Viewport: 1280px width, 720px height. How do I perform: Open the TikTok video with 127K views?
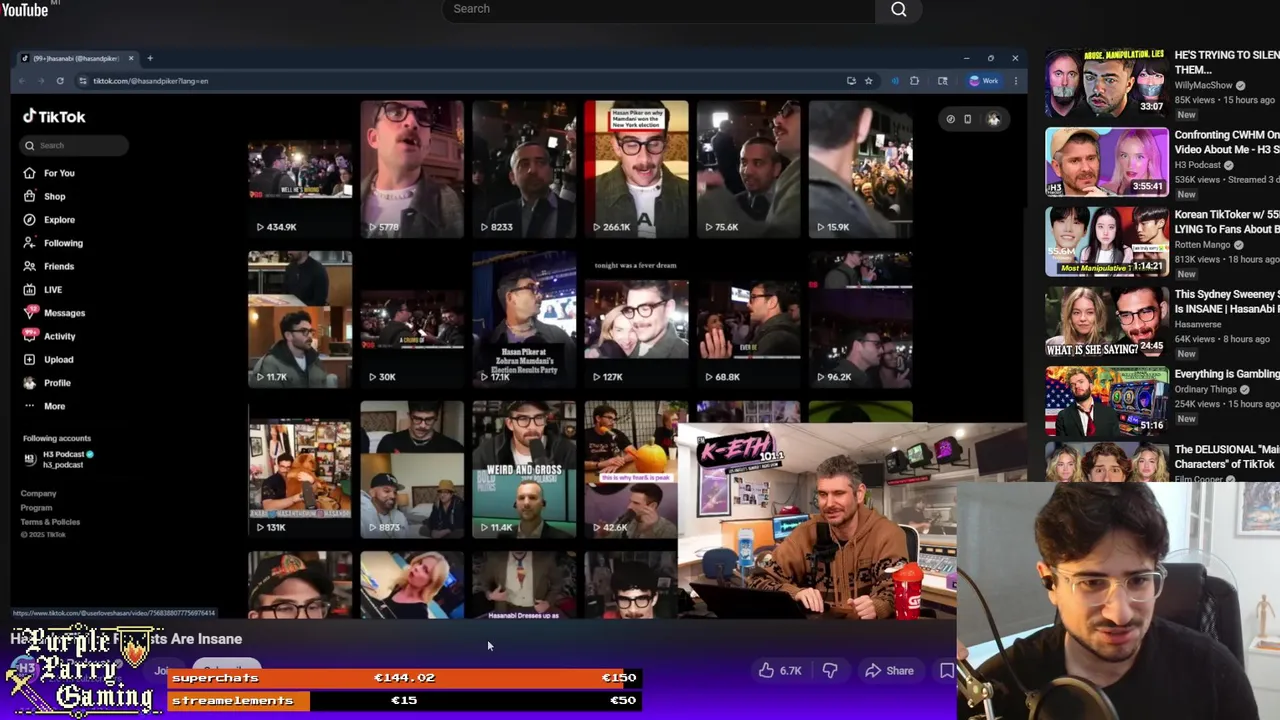point(636,319)
